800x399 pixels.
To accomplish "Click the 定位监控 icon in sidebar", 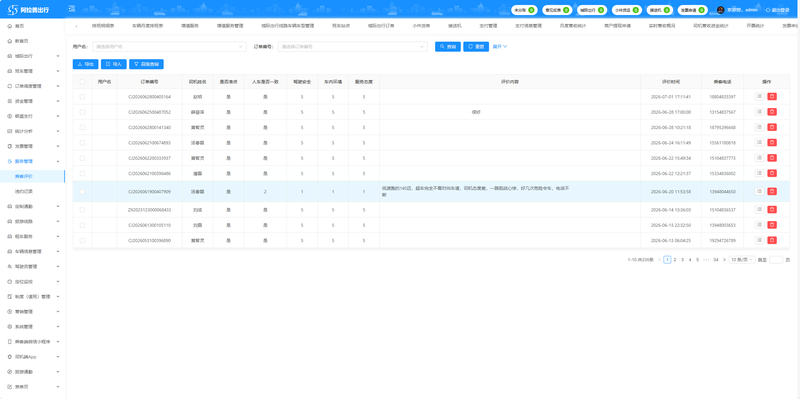I will click(10, 282).
